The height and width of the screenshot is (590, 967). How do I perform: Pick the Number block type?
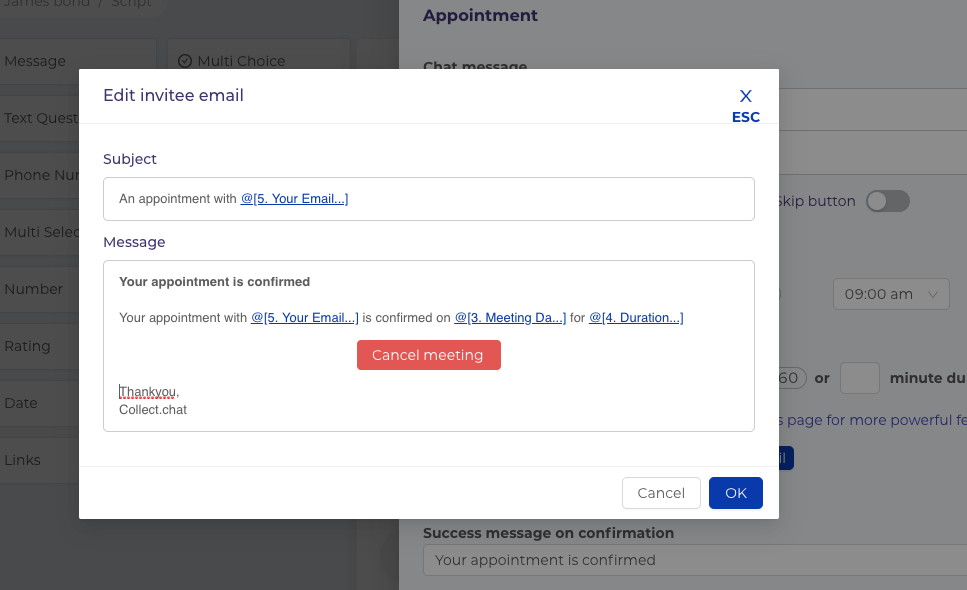tap(35, 289)
